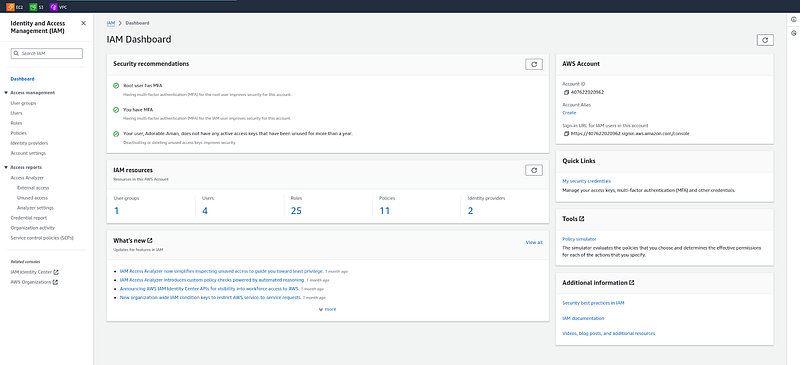The image size is (800, 365).
Task: Open the User groups count 1
Action: click(x=116, y=210)
